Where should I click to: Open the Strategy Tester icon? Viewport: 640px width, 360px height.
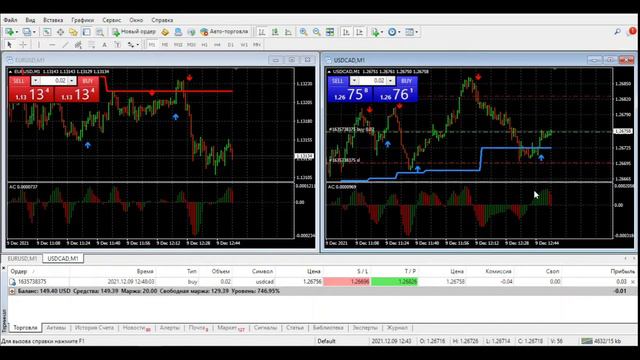click(100, 32)
